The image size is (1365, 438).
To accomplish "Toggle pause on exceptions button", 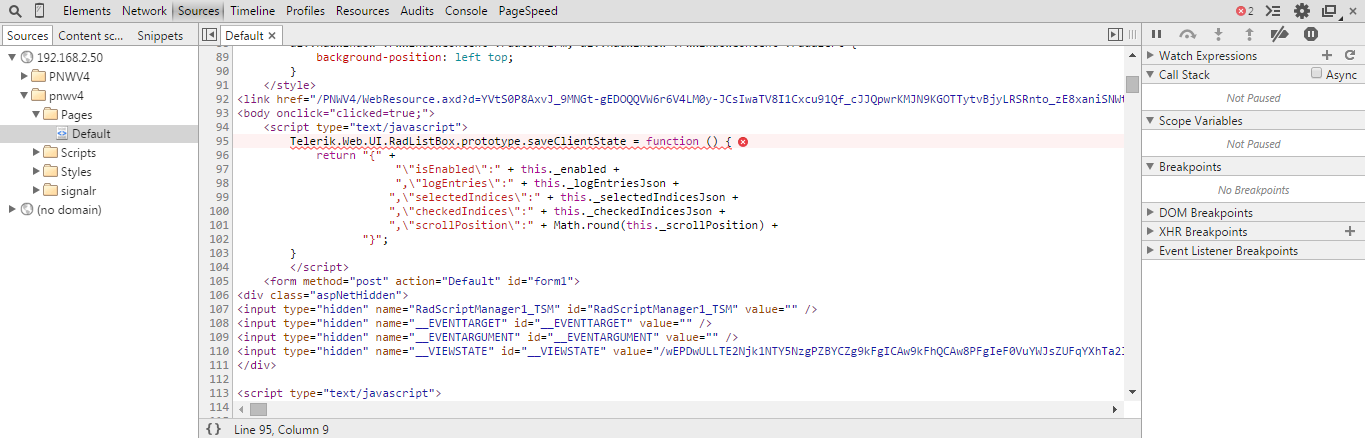I will click(1310, 34).
